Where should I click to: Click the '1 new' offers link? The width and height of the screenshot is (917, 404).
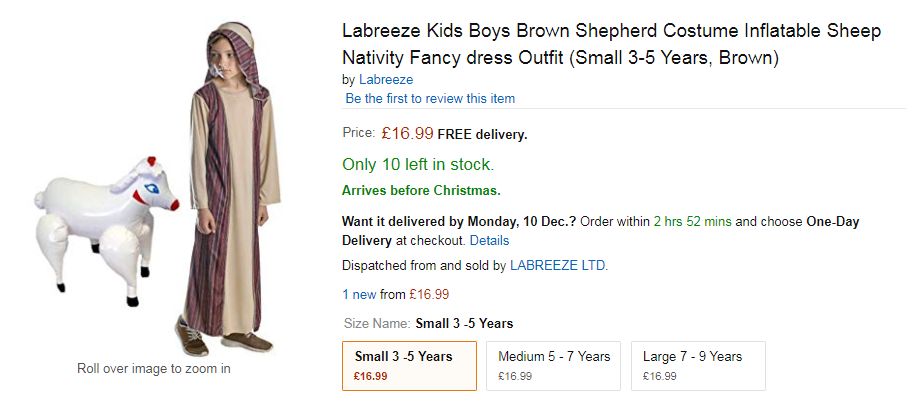[359, 294]
